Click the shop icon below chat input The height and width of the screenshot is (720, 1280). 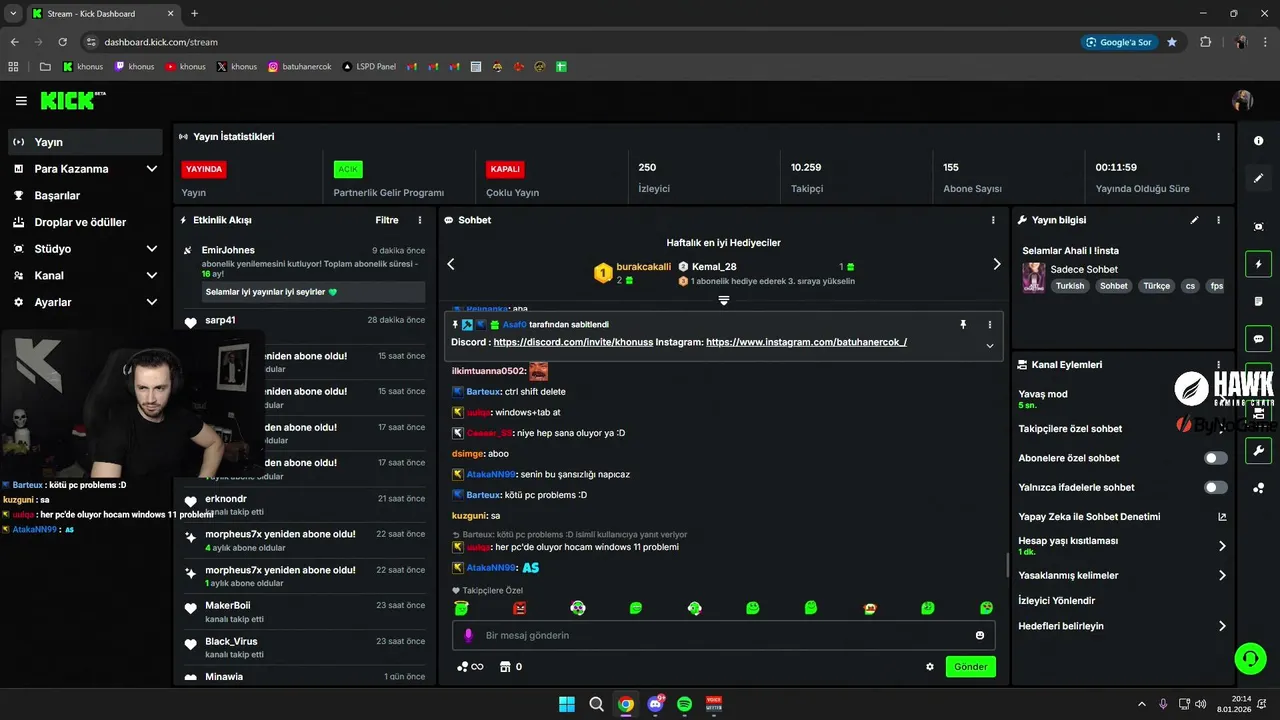505,667
